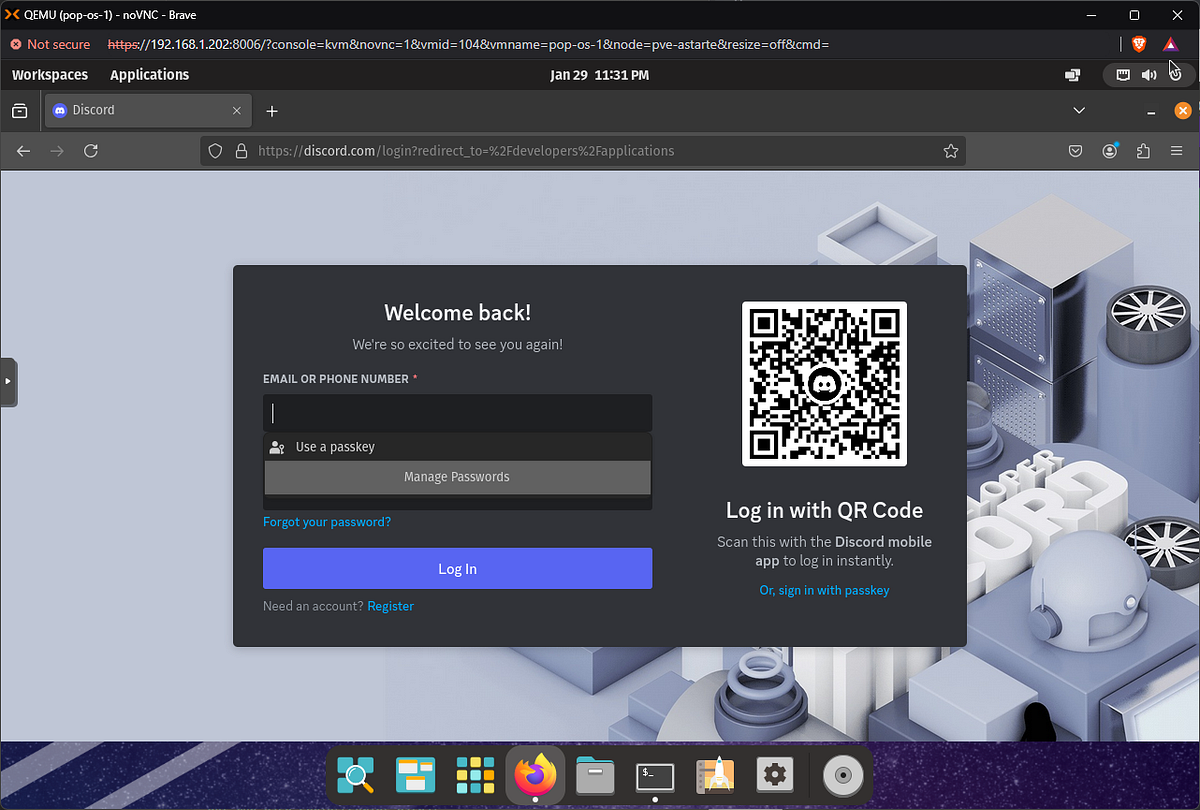
Task: Choose Use a passkey autofill option
Action: tap(457, 447)
